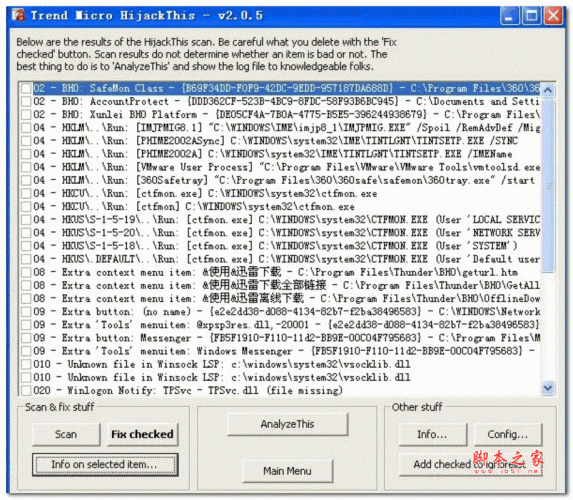Screen dimensions: 573x500
Task: Check the Xunlei BHO Platform entry
Action: pyautogui.click(x=26, y=114)
